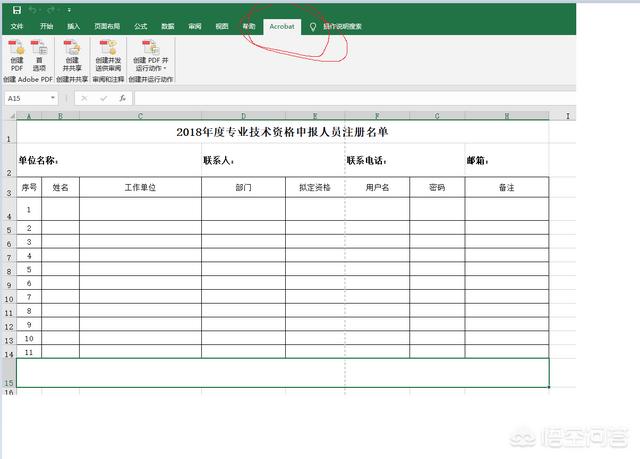Image resolution: width=640 pixels, height=459 pixels.
Task: Click the selected merged cell in row 15
Action: pyautogui.click(x=283, y=373)
